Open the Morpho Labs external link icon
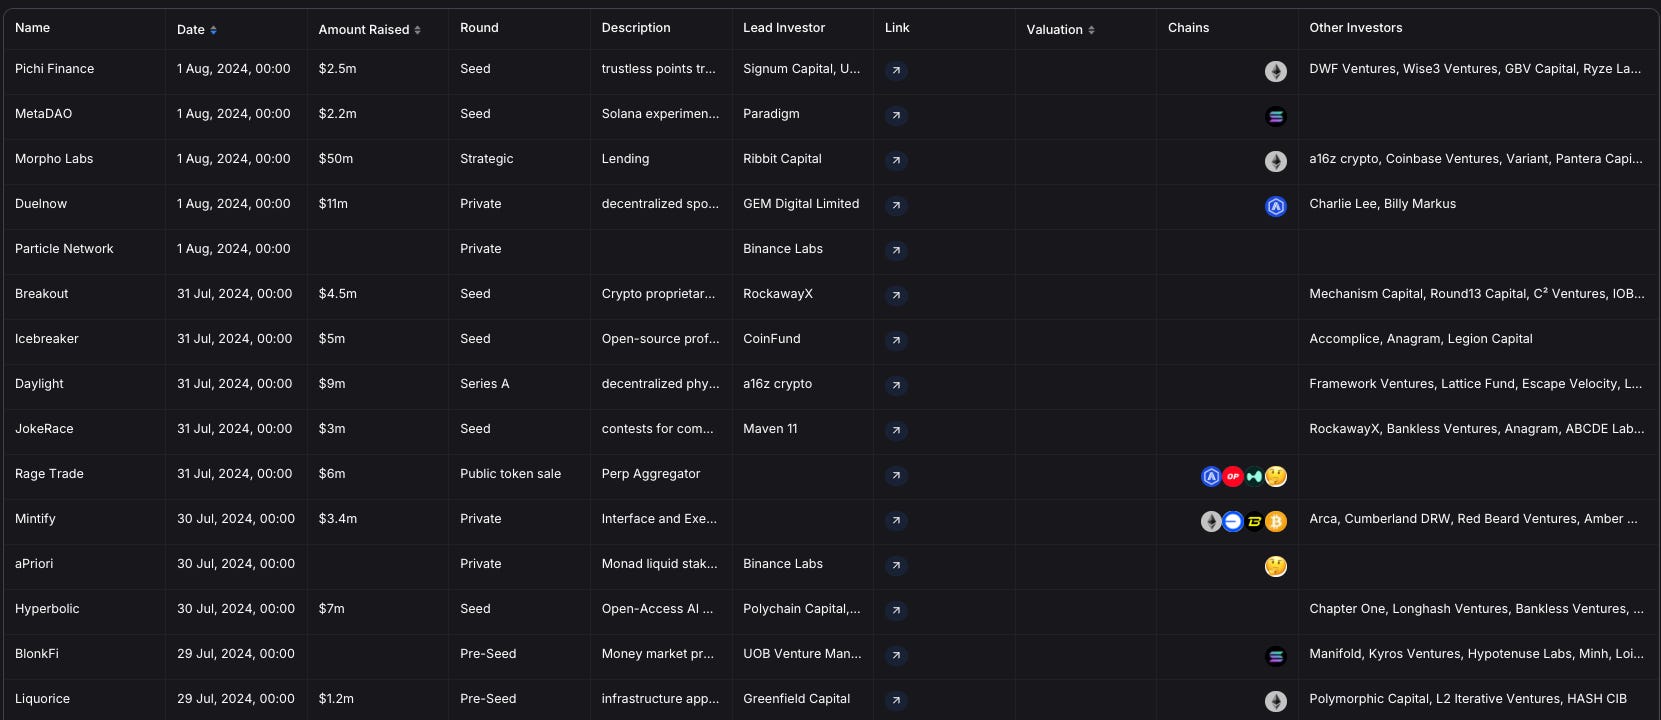 coord(897,160)
